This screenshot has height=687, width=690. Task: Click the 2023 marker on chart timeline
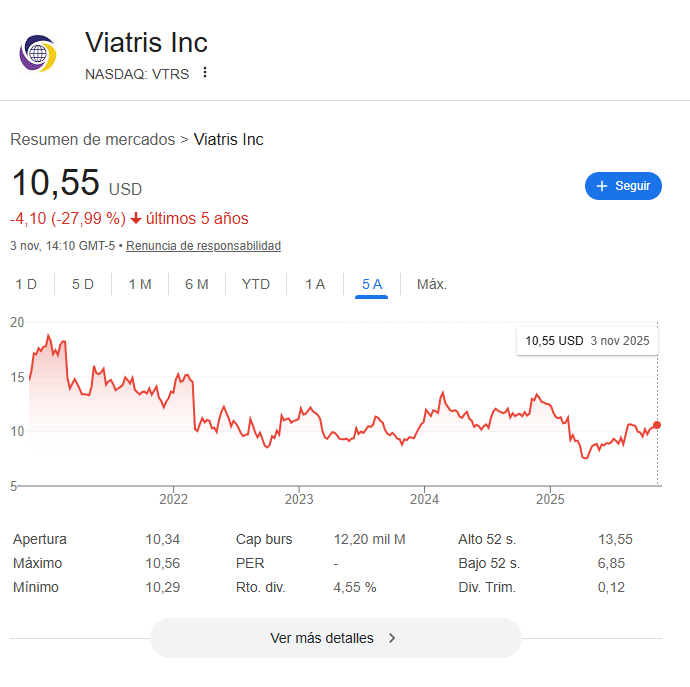299,498
